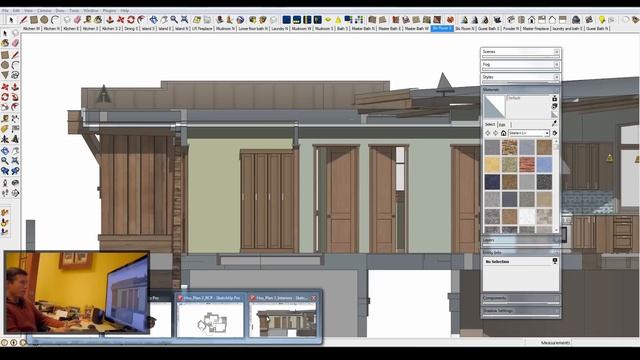Expand the Styles panel
The width and height of the screenshot is (640, 360).
click(x=520, y=77)
